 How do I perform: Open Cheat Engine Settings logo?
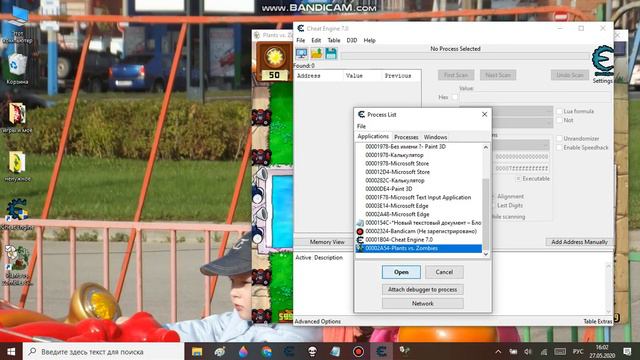coord(603,61)
